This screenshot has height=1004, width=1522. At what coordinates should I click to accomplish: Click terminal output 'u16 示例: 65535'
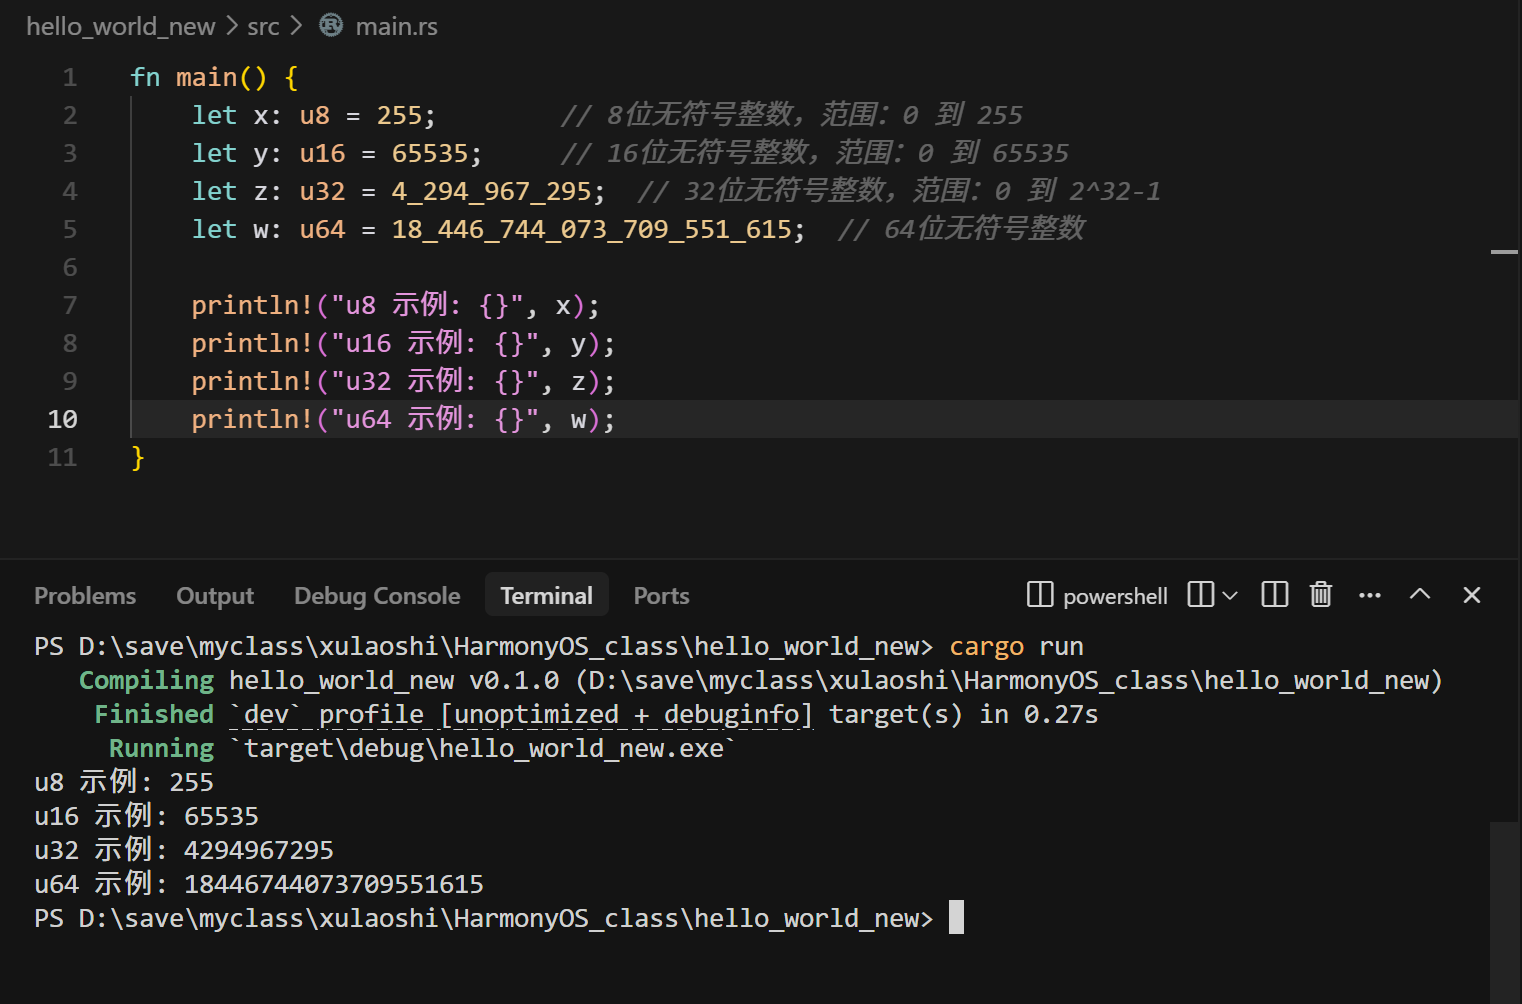pos(146,816)
